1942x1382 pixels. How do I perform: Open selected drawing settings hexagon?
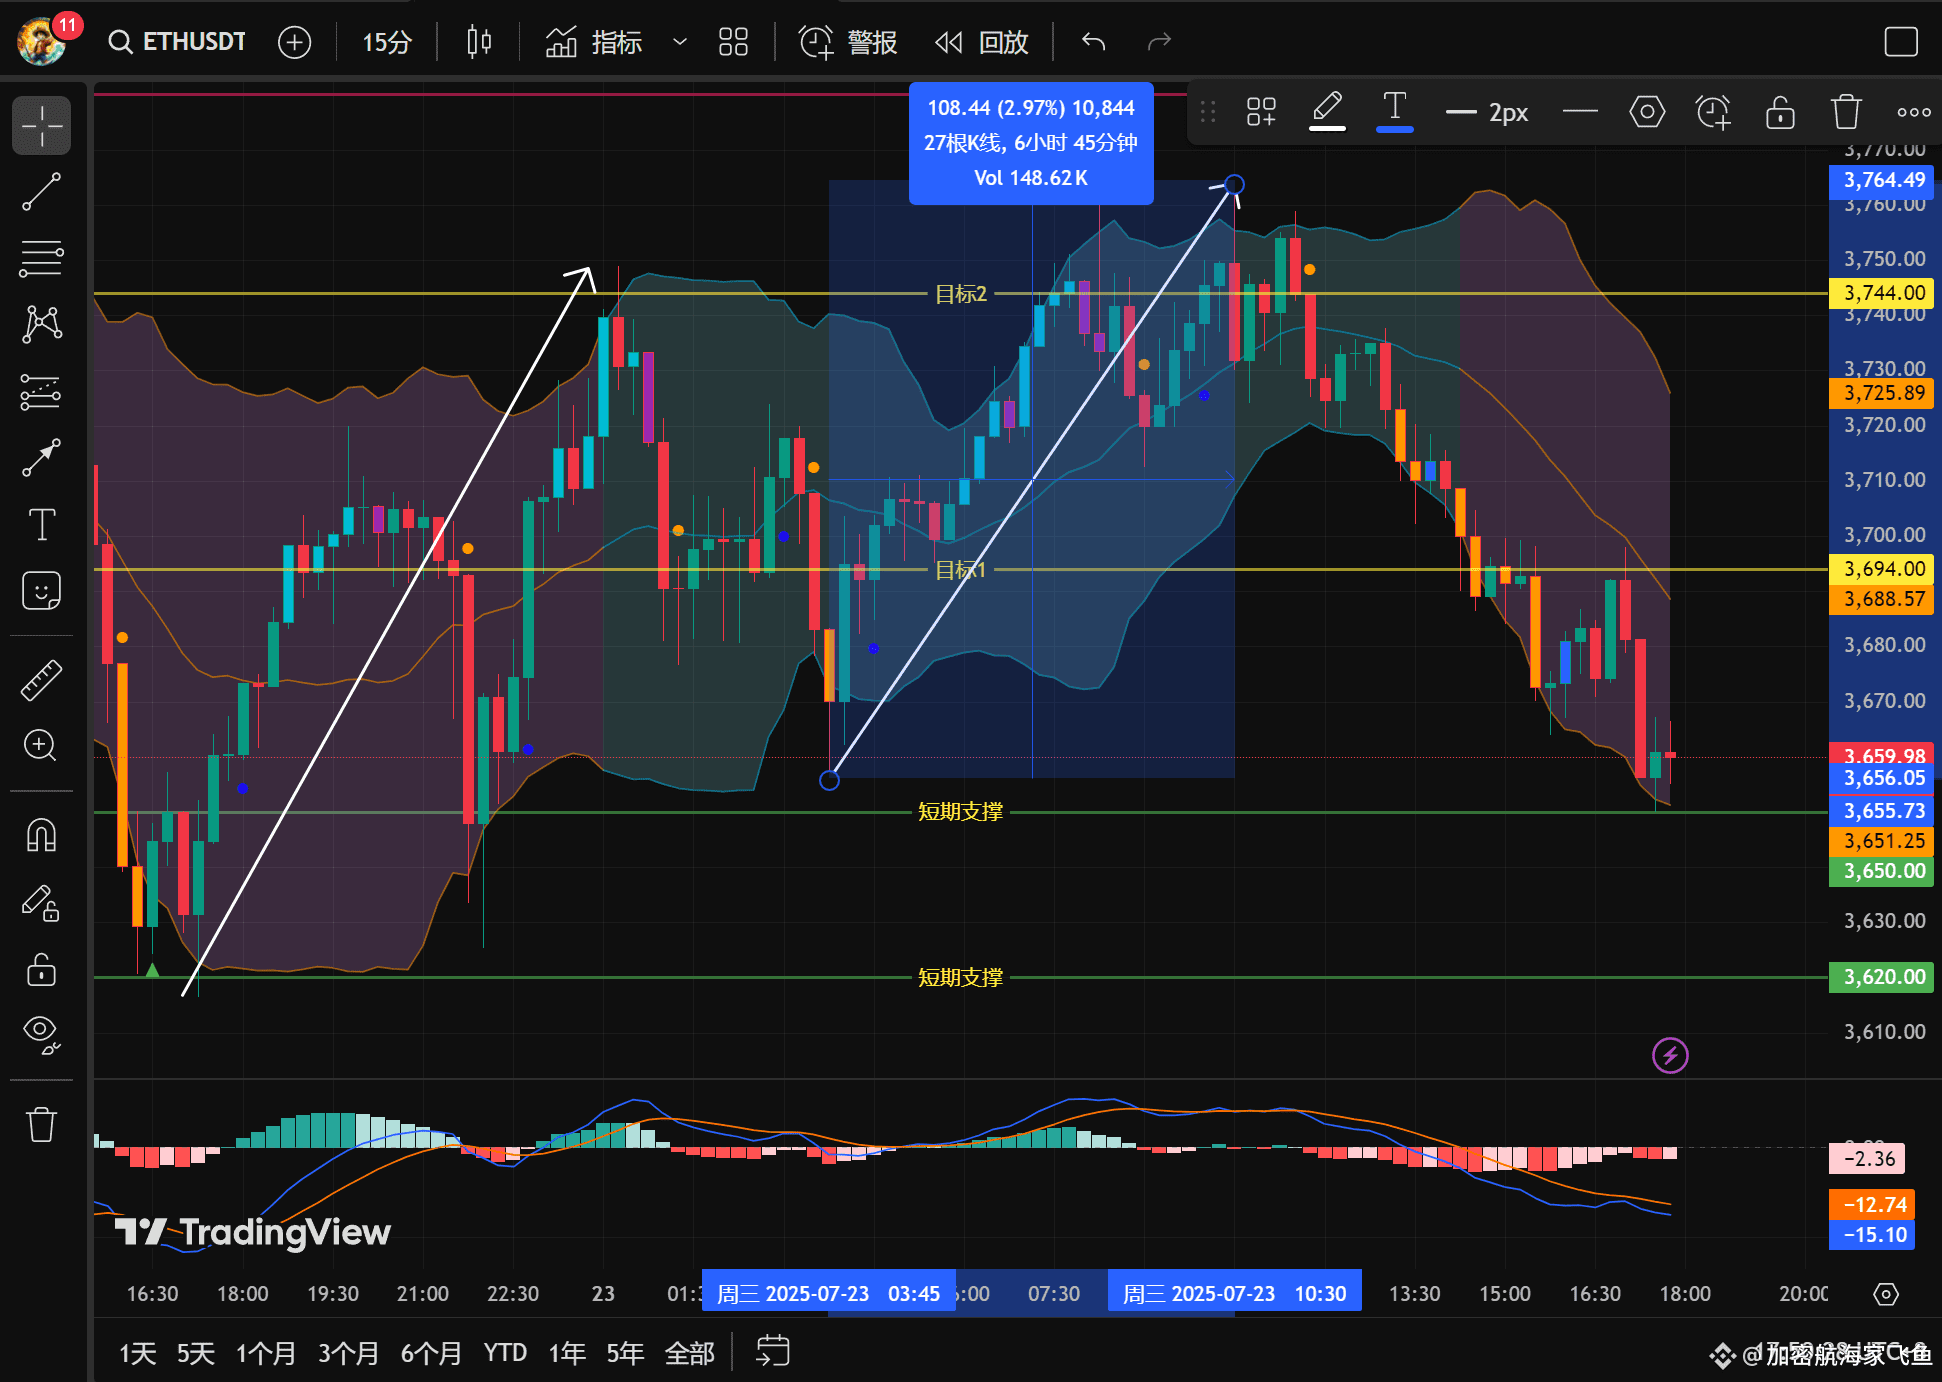tap(1647, 112)
